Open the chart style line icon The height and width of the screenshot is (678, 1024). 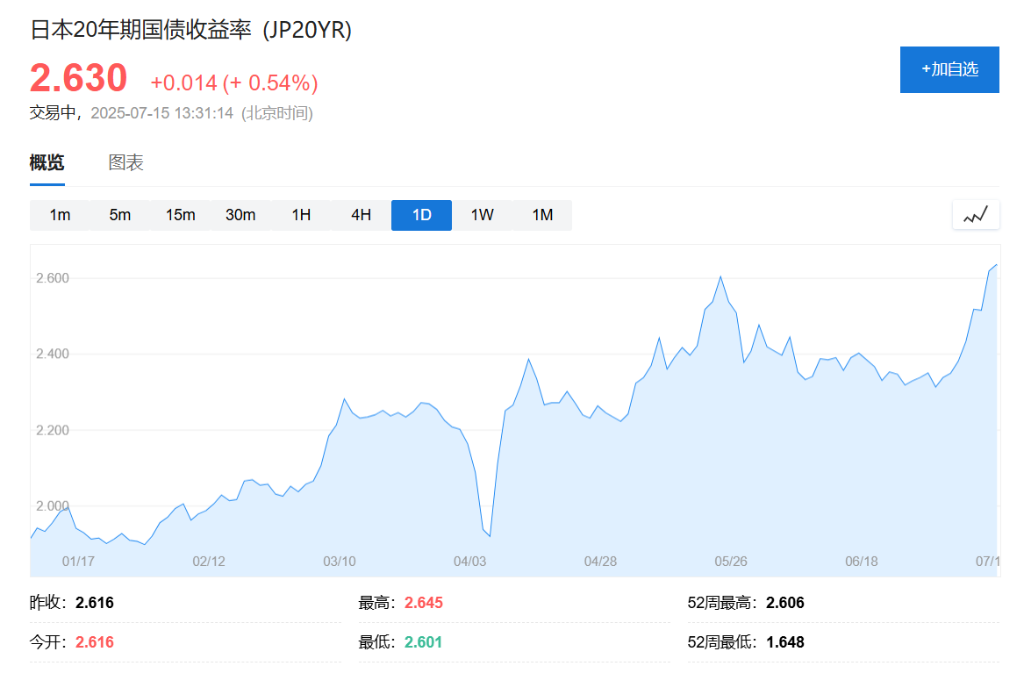[x=975, y=214]
